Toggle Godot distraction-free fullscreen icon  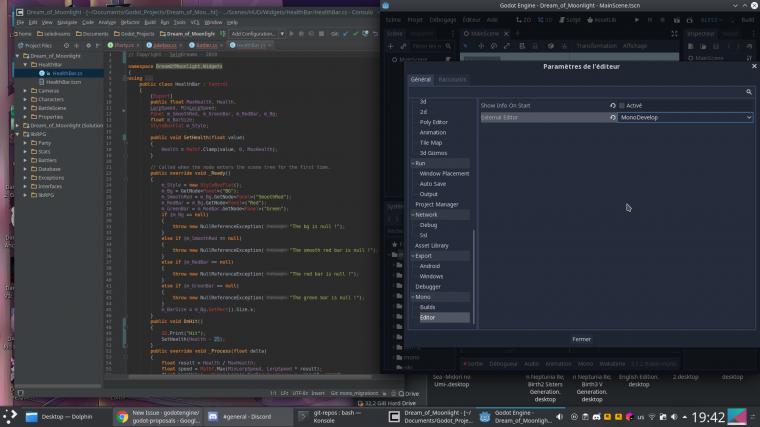tap(674, 33)
